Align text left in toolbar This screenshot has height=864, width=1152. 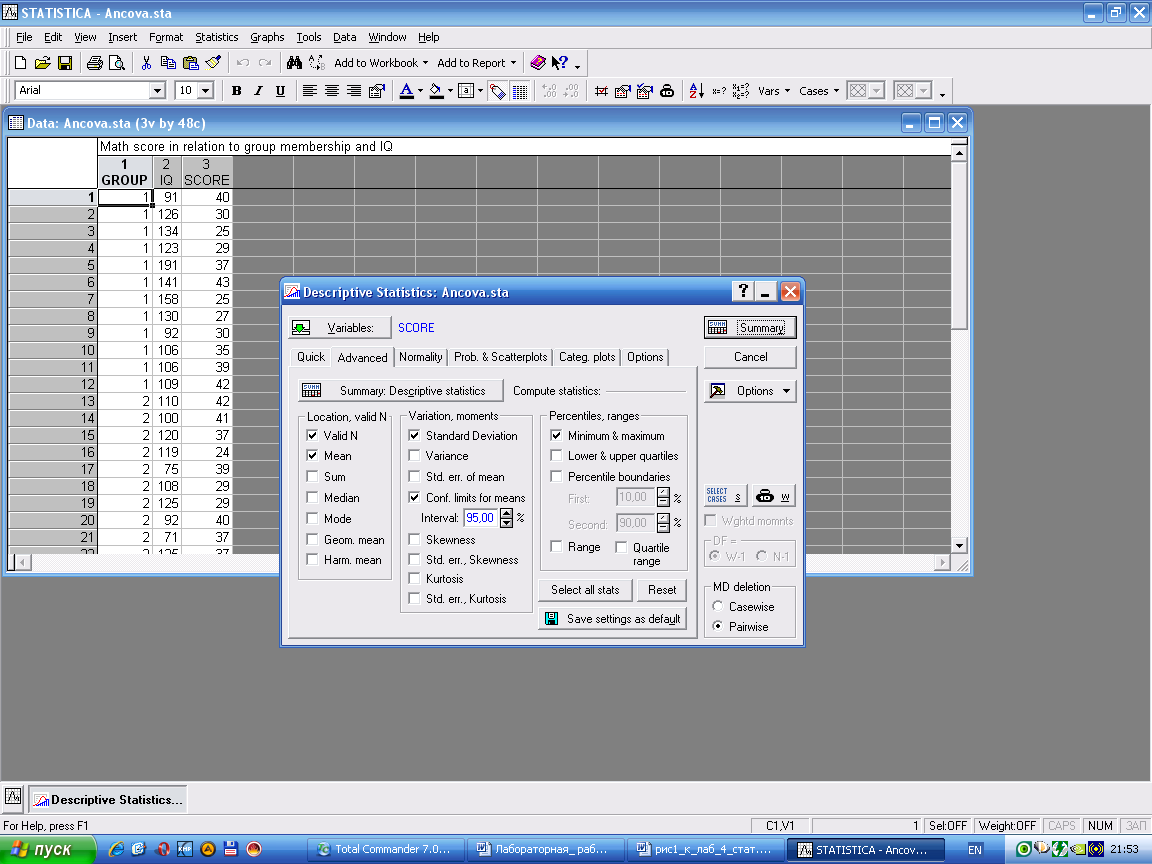tap(309, 91)
